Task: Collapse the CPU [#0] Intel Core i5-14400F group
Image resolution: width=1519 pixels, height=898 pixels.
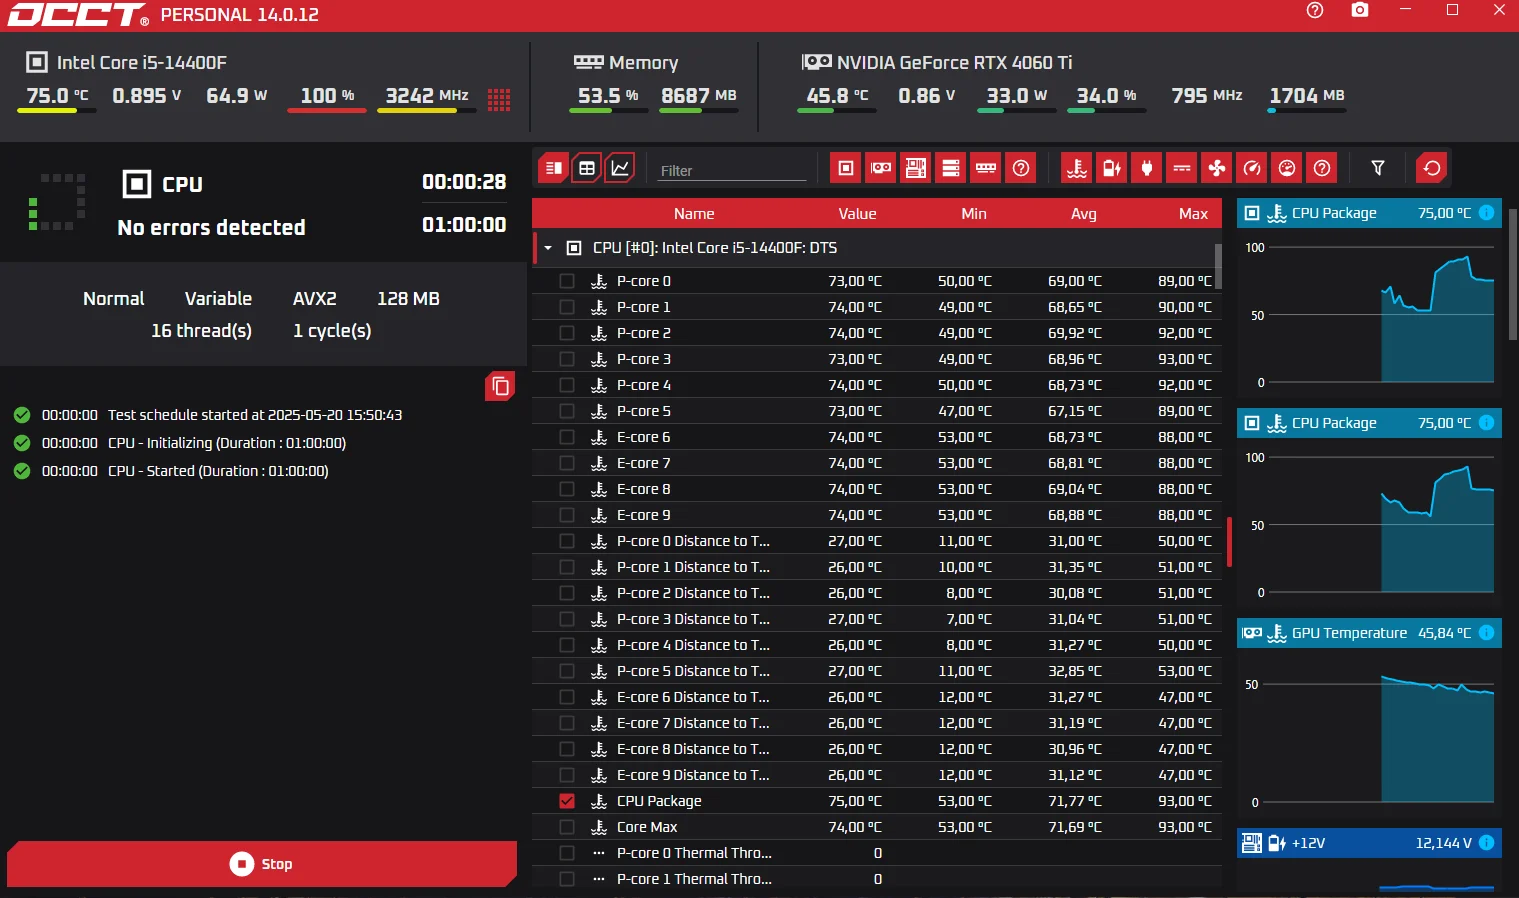Action: pyautogui.click(x=548, y=248)
